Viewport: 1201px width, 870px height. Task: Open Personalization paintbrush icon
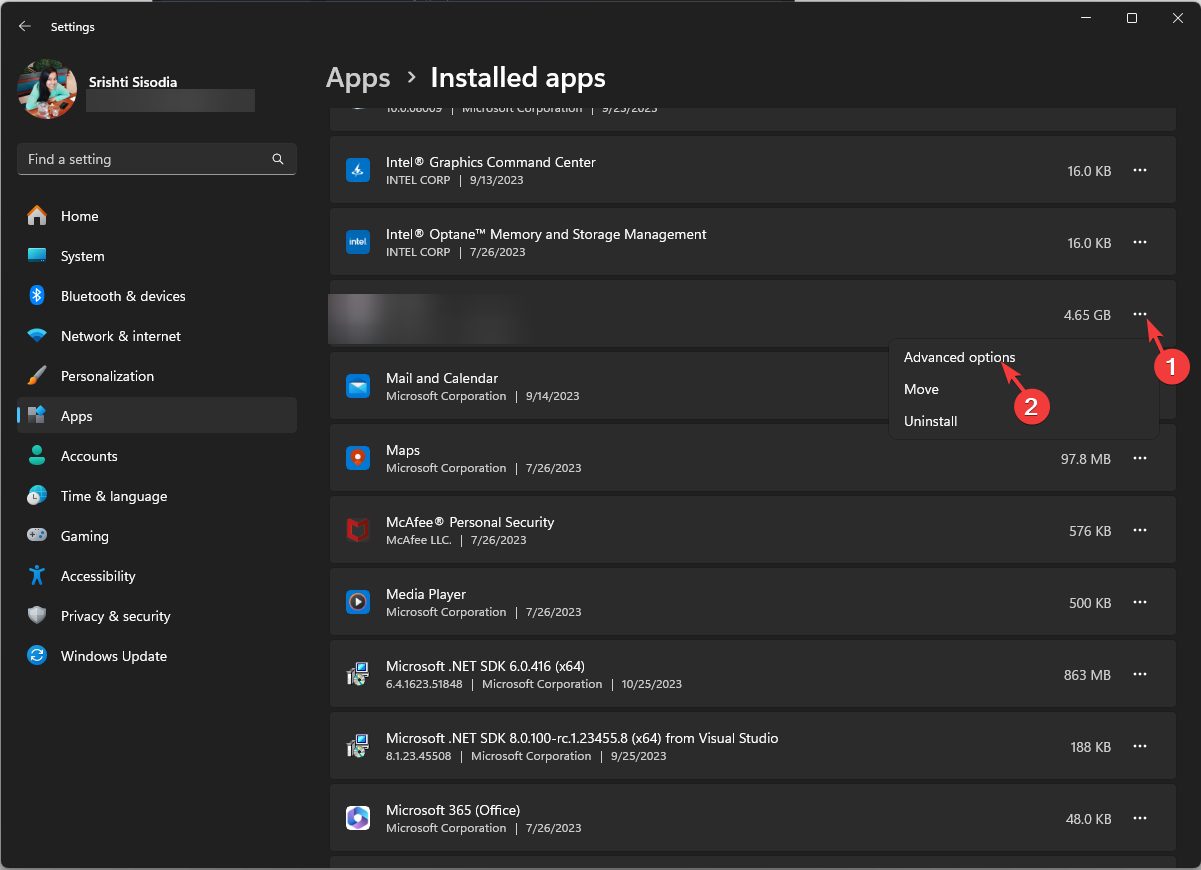tap(37, 376)
